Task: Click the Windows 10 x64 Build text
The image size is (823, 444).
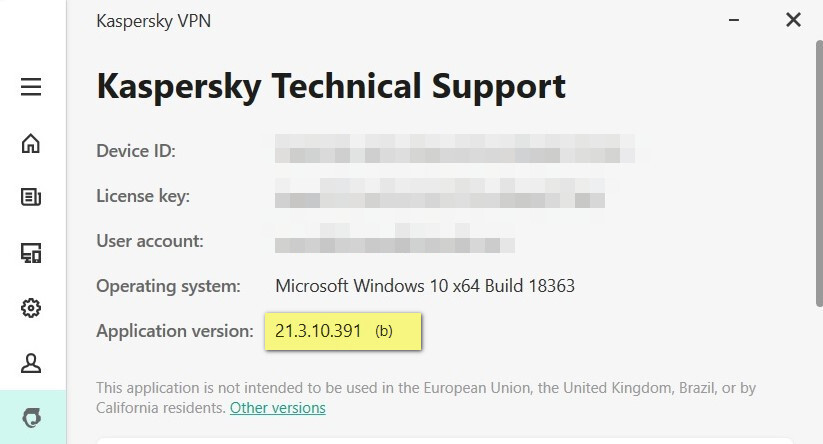Action: (x=425, y=286)
